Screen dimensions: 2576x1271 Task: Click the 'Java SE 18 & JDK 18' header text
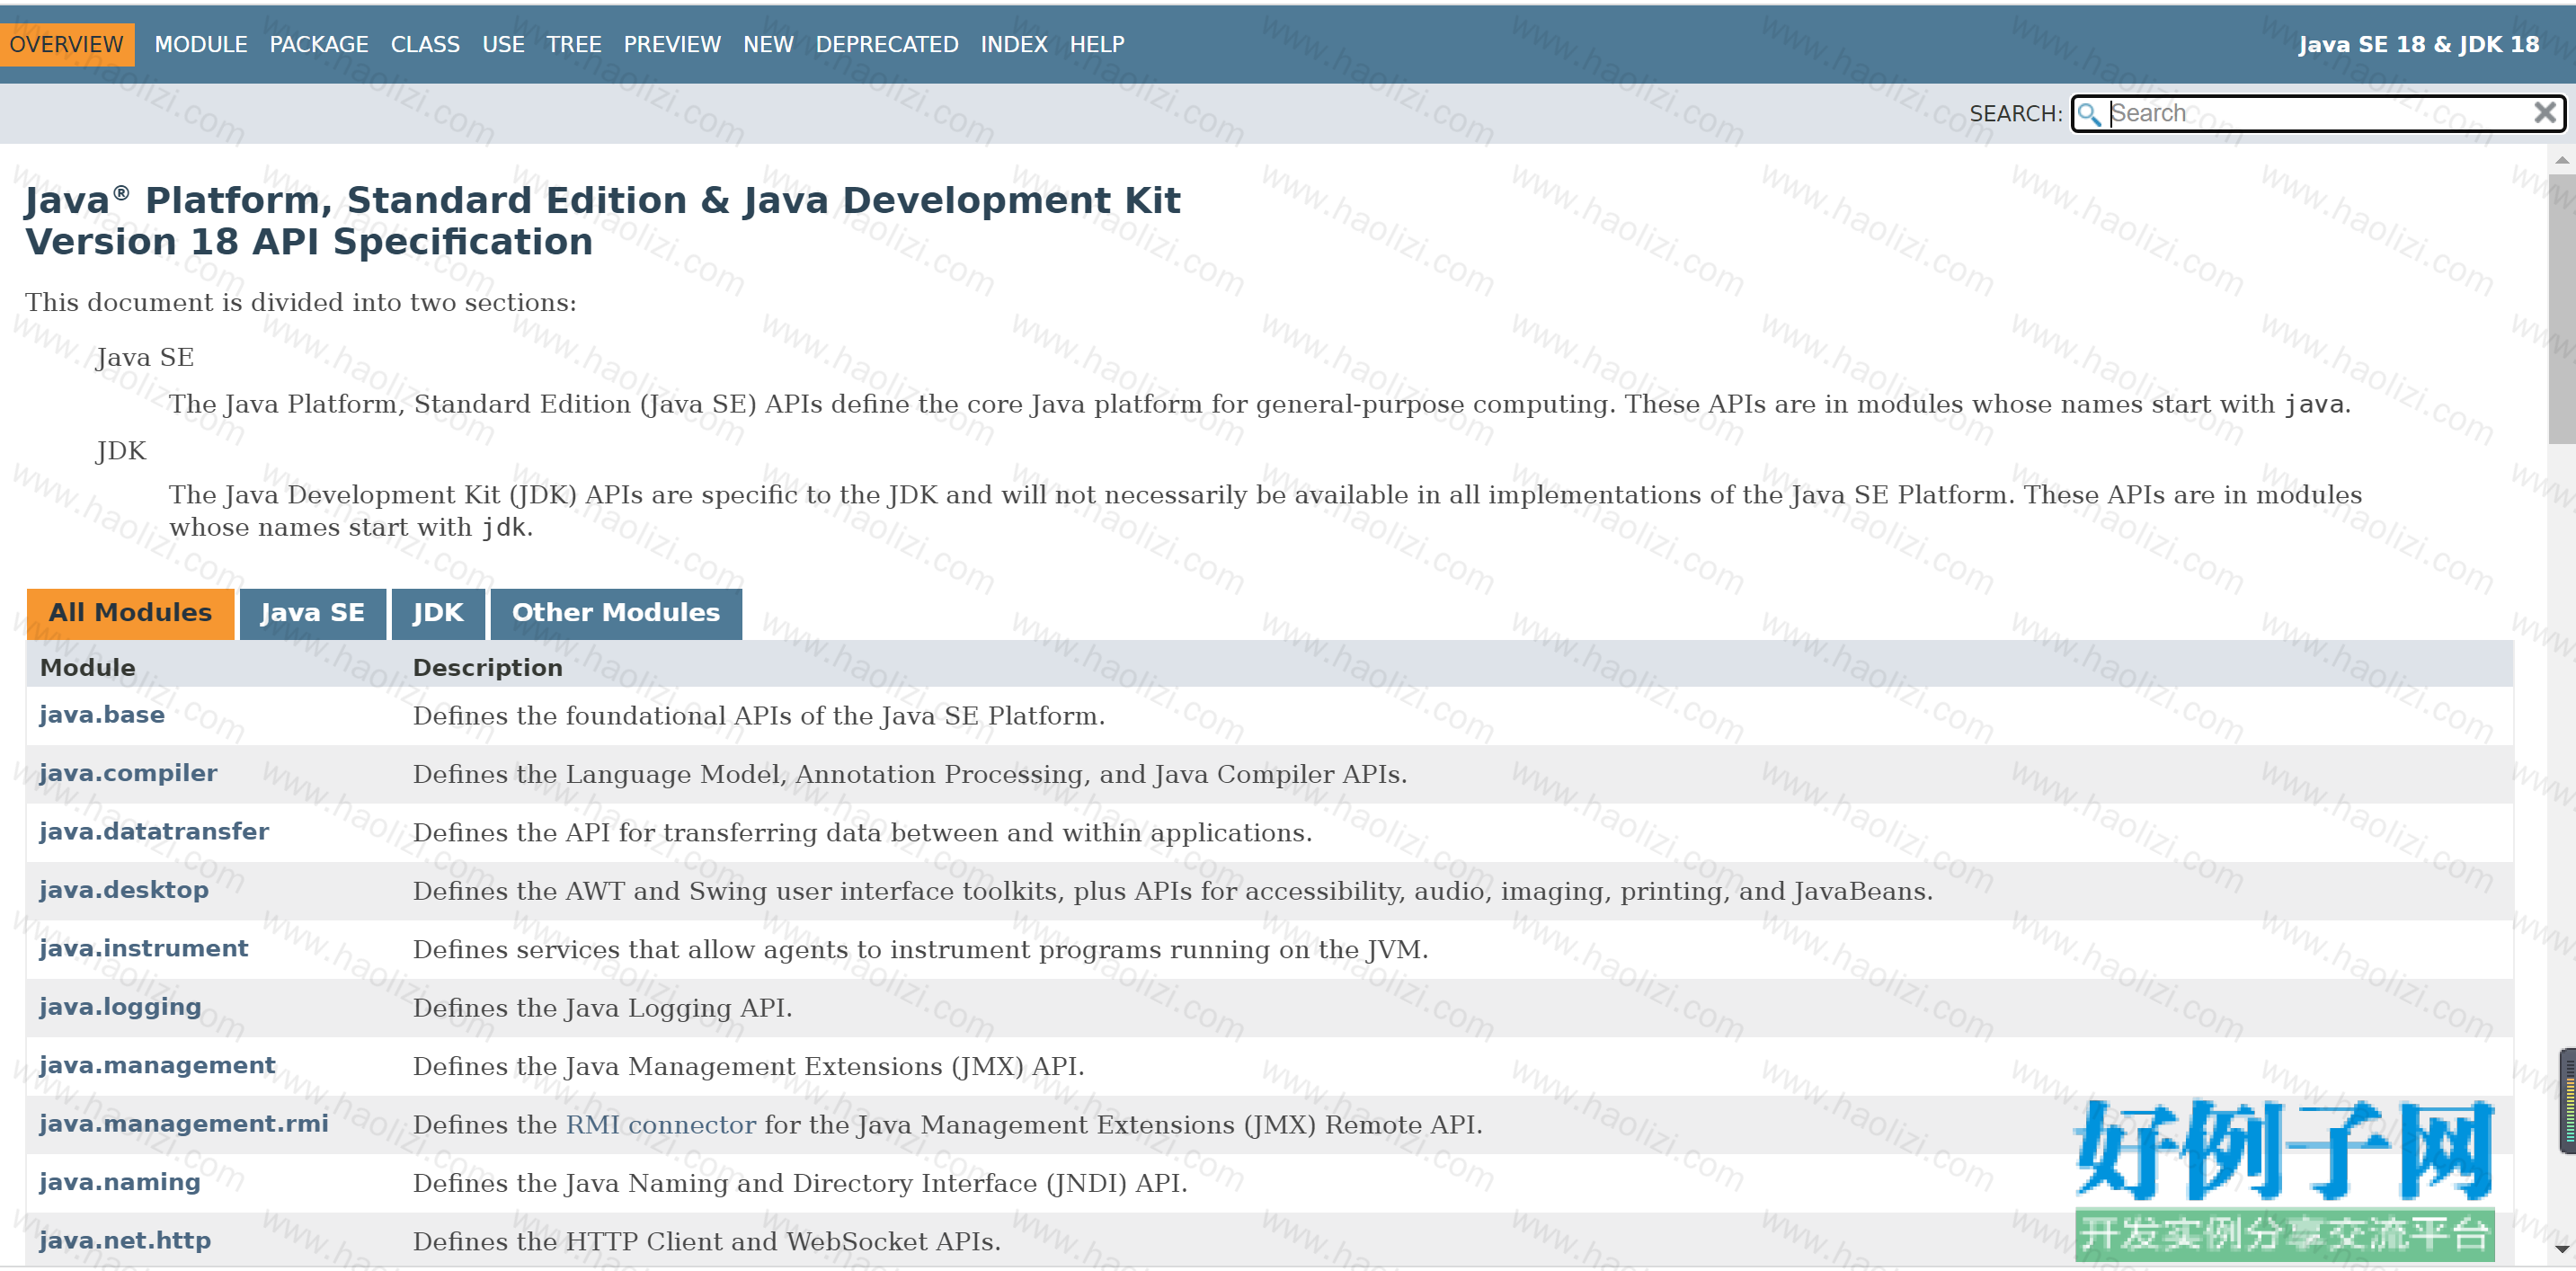click(x=2418, y=44)
